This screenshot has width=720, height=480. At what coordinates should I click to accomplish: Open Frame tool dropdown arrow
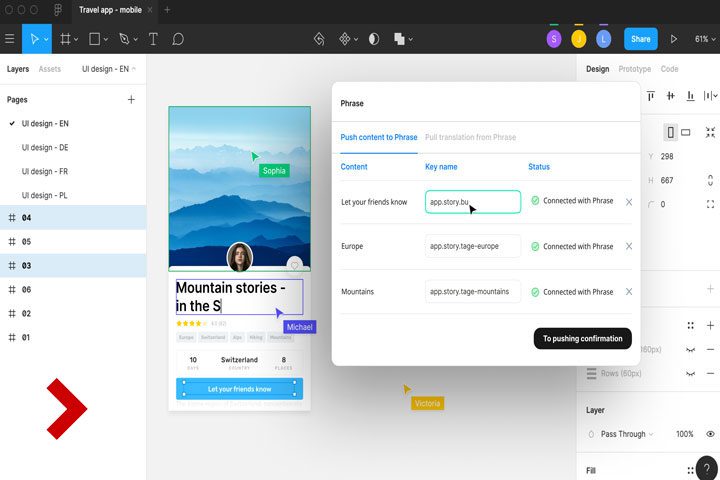click(76, 40)
